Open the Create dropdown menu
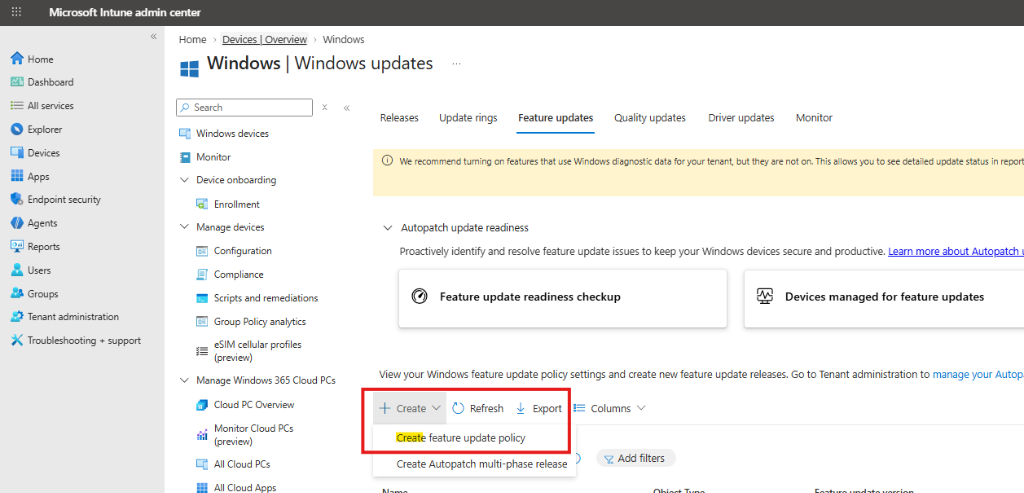Image resolution: width=1024 pixels, height=493 pixels. [x=410, y=408]
